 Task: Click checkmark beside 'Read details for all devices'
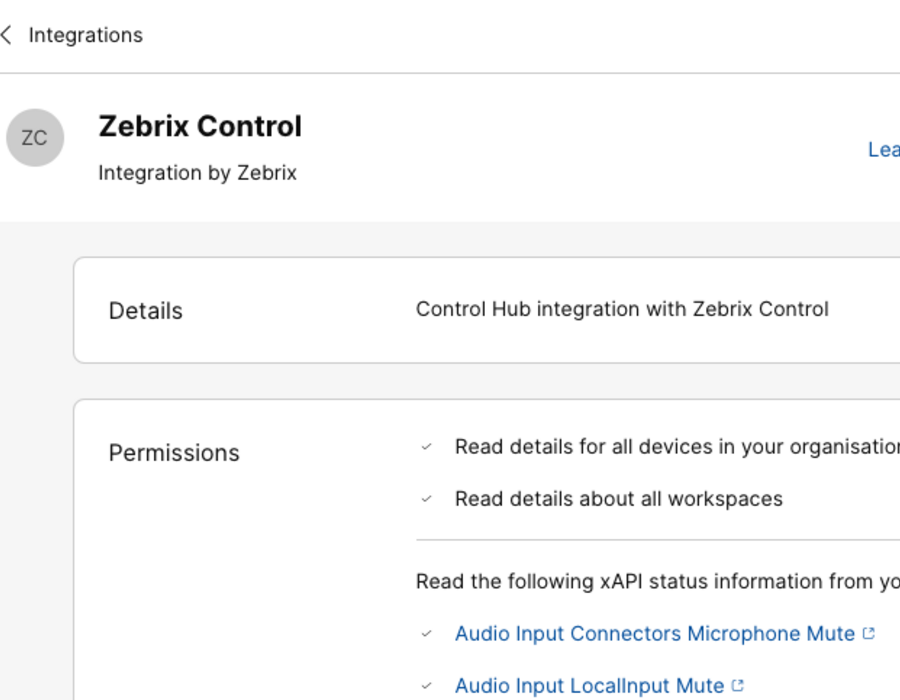coord(426,446)
